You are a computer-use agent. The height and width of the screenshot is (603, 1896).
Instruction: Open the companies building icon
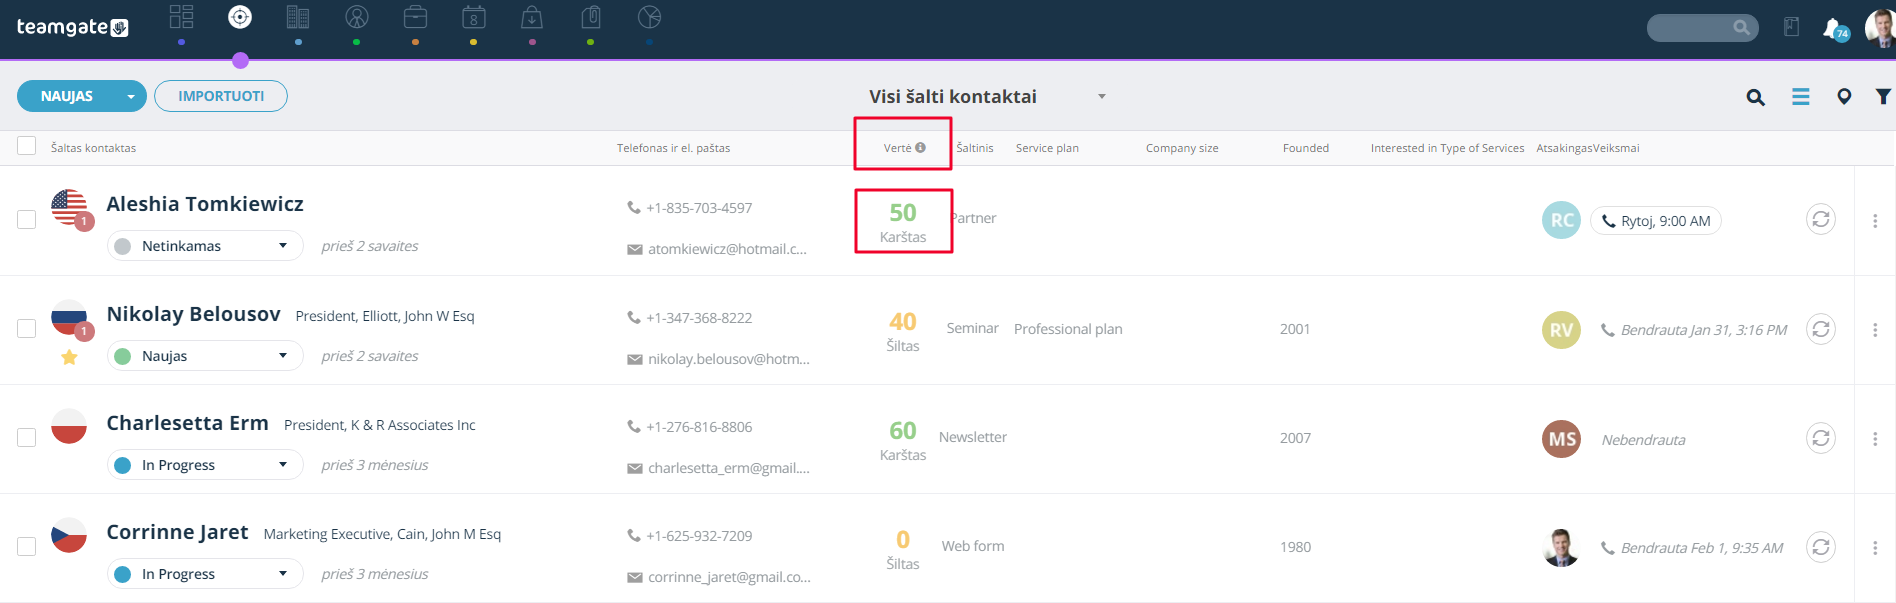[x=298, y=17]
